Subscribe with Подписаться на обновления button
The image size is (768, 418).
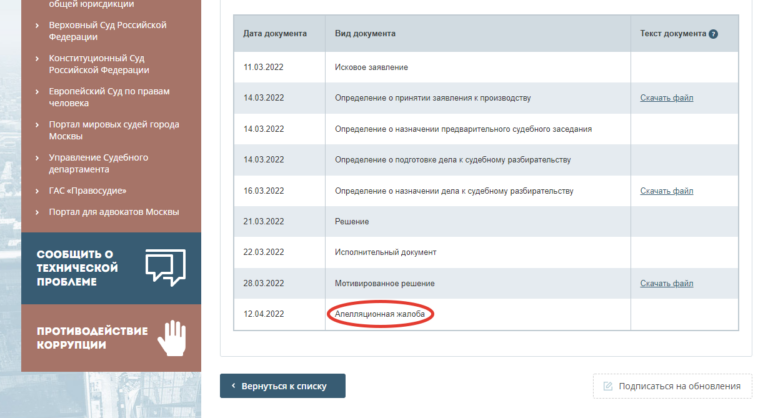point(672,386)
